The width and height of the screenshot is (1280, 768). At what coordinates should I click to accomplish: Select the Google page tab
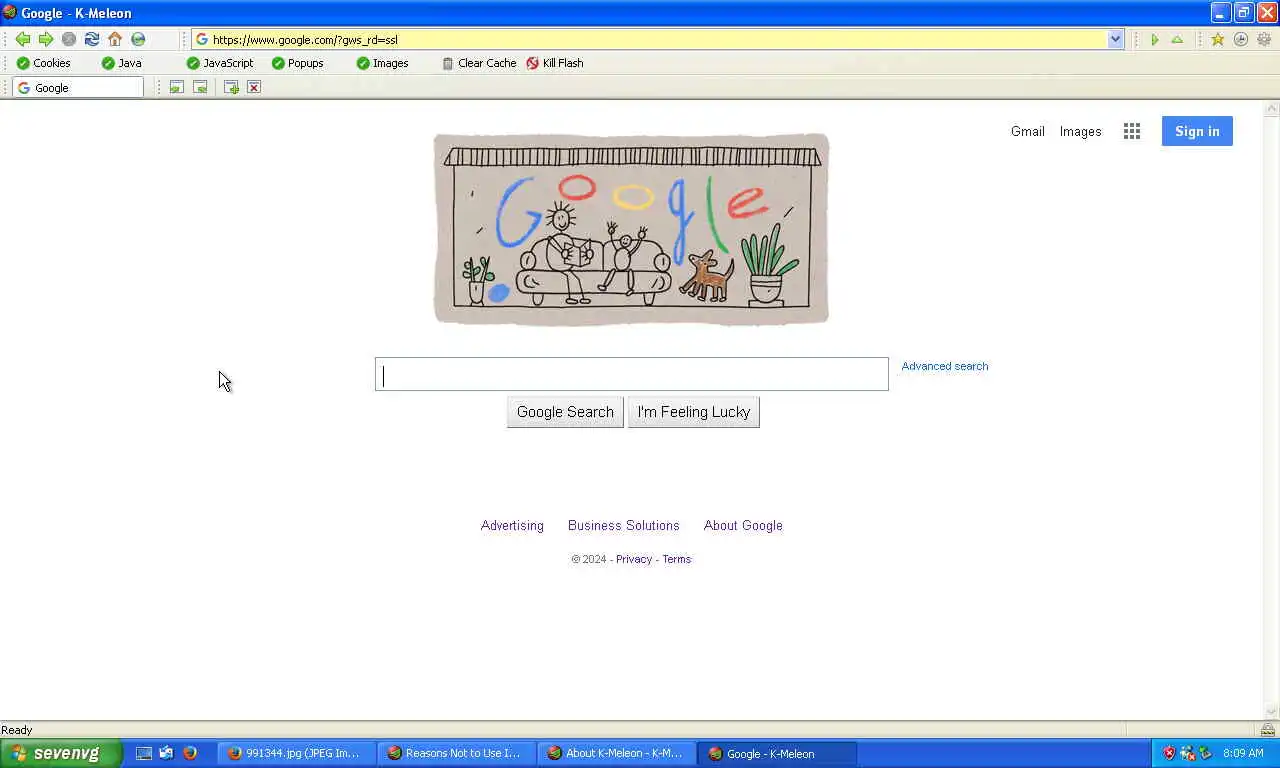78,87
